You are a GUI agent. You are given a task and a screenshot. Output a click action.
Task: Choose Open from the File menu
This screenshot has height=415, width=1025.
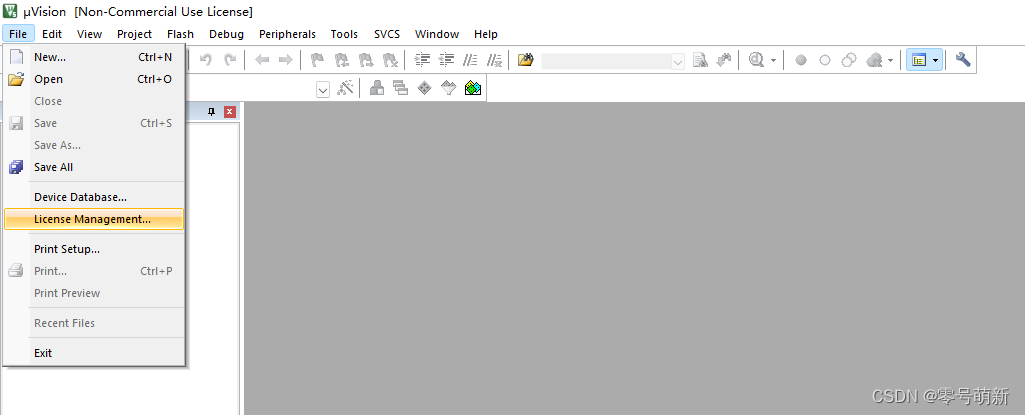[x=94, y=79]
